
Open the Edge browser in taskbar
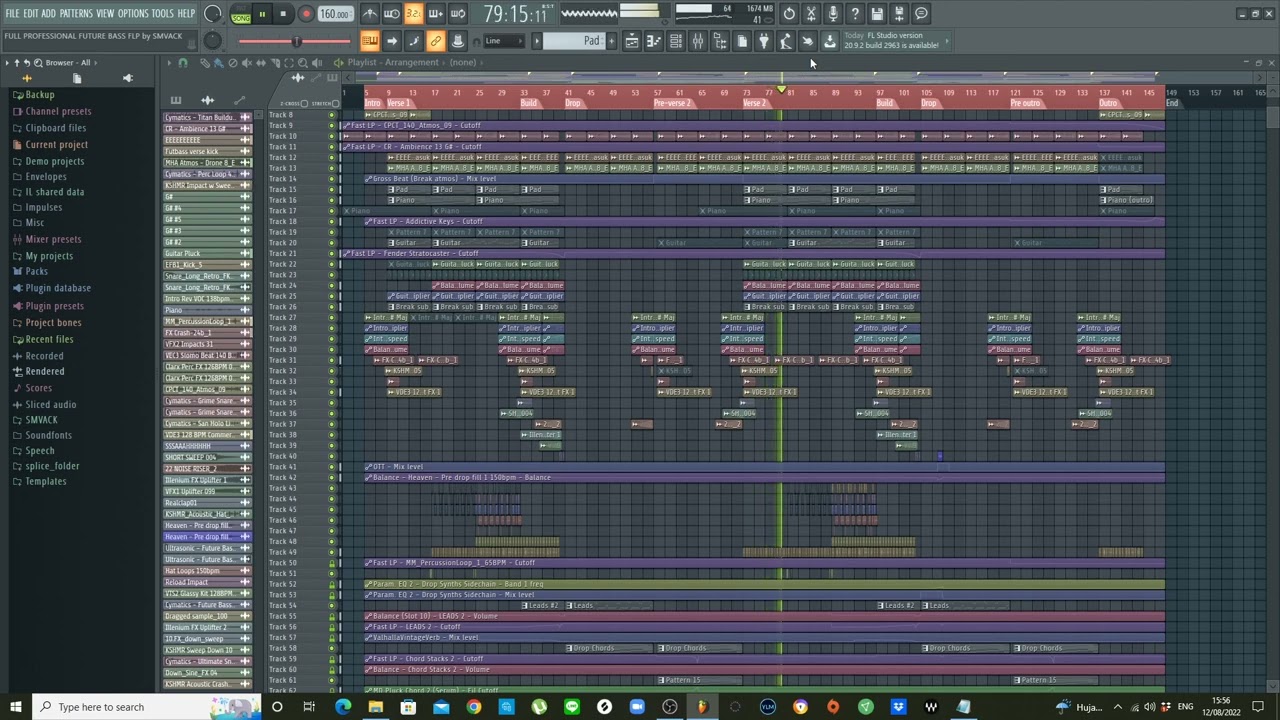[x=343, y=707]
